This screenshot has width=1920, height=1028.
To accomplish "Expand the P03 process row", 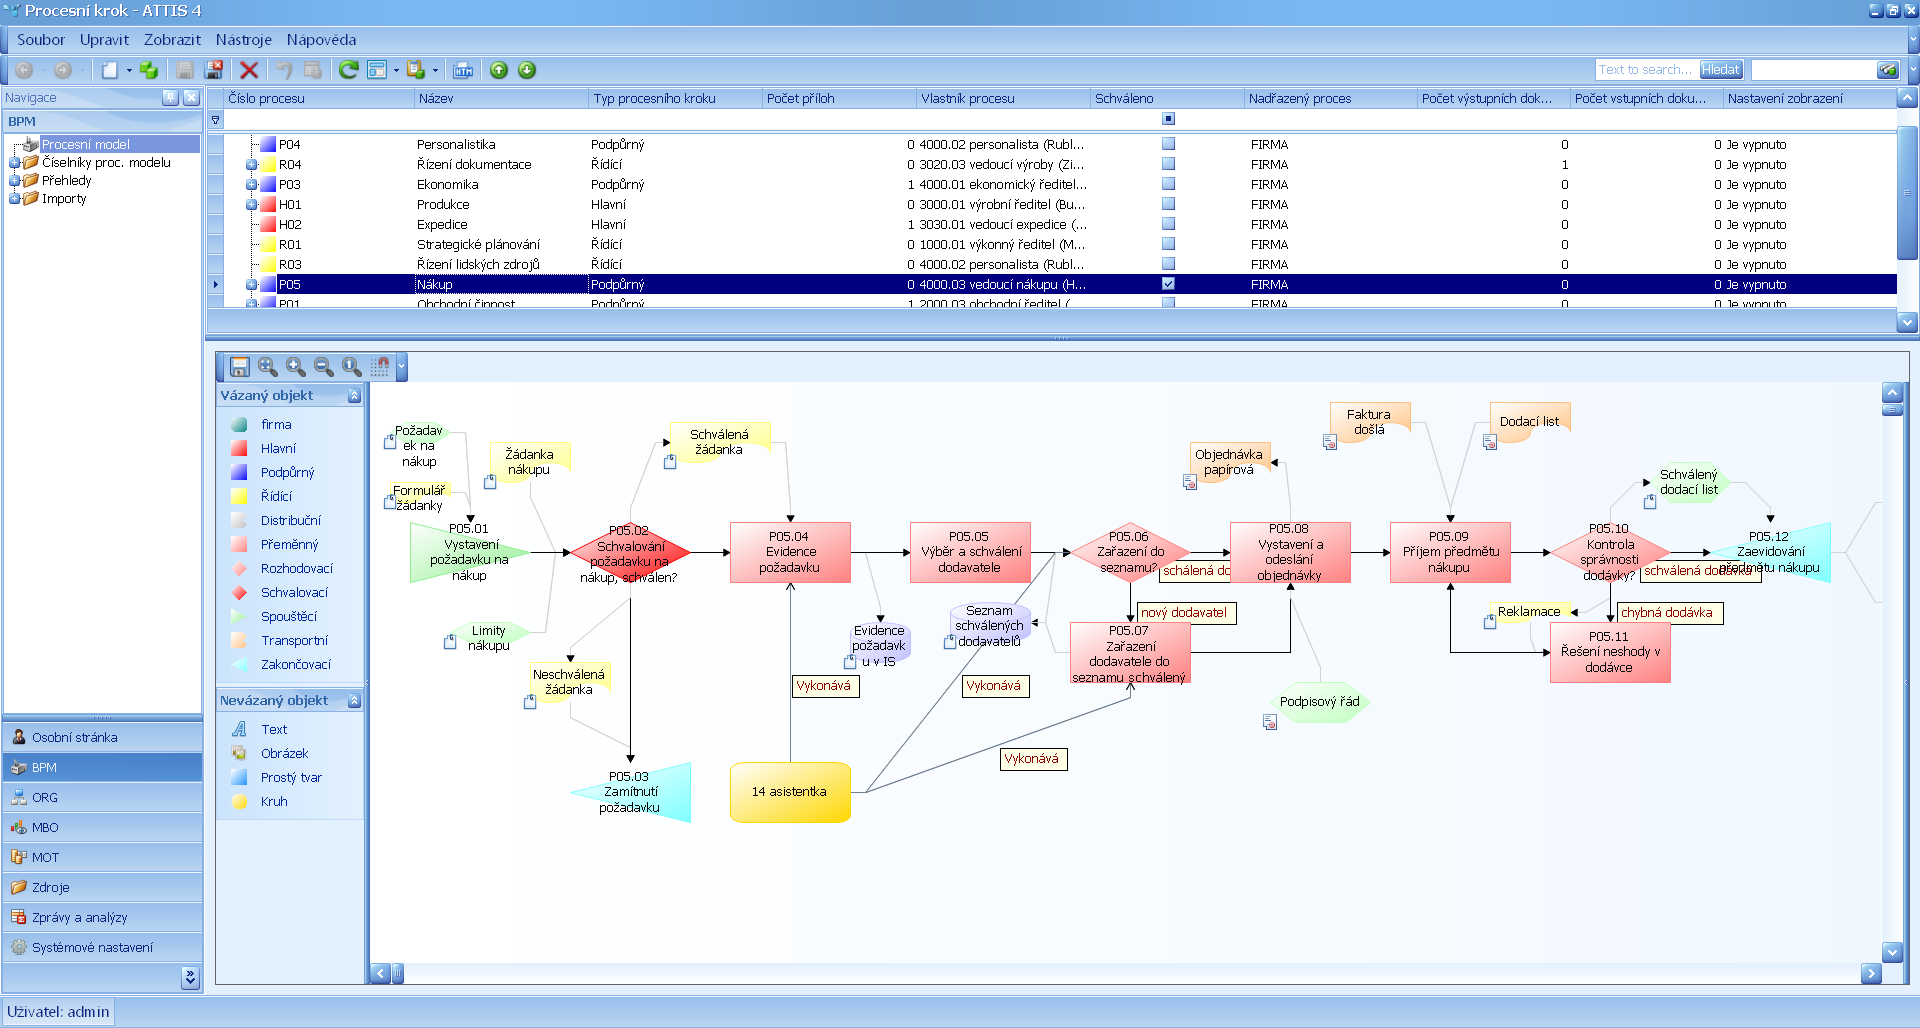I will click(x=252, y=185).
